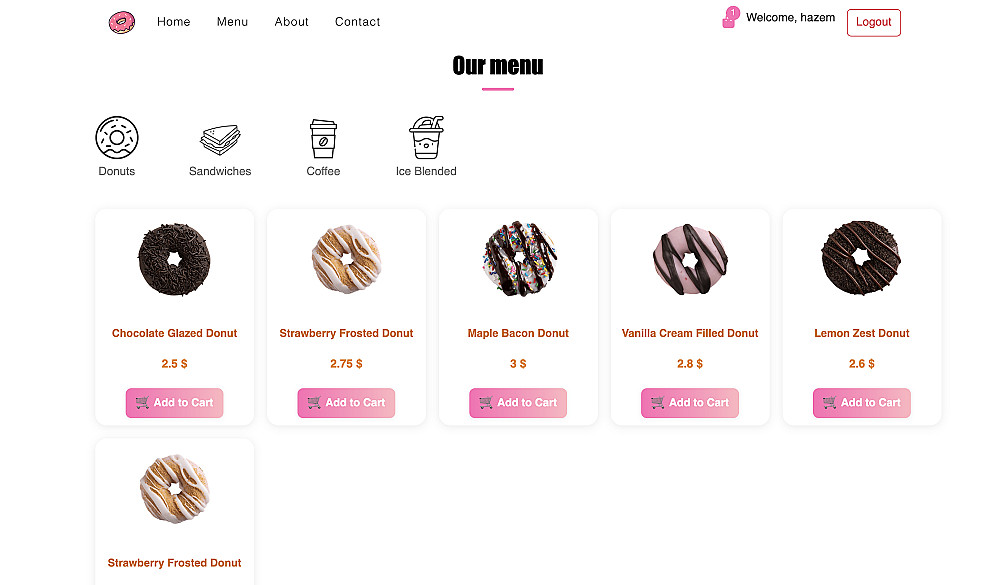Log out using the Logout button
The height and width of the screenshot is (585, 1000).
(x=874, y=22)
